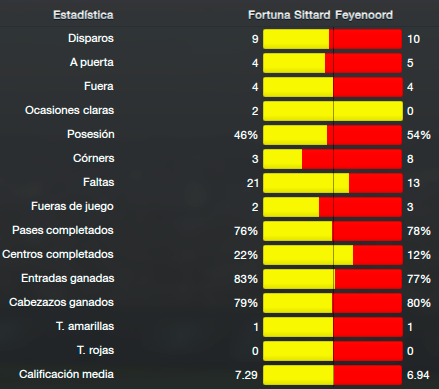Click the T. amarillas label

(x=85, y=326)
